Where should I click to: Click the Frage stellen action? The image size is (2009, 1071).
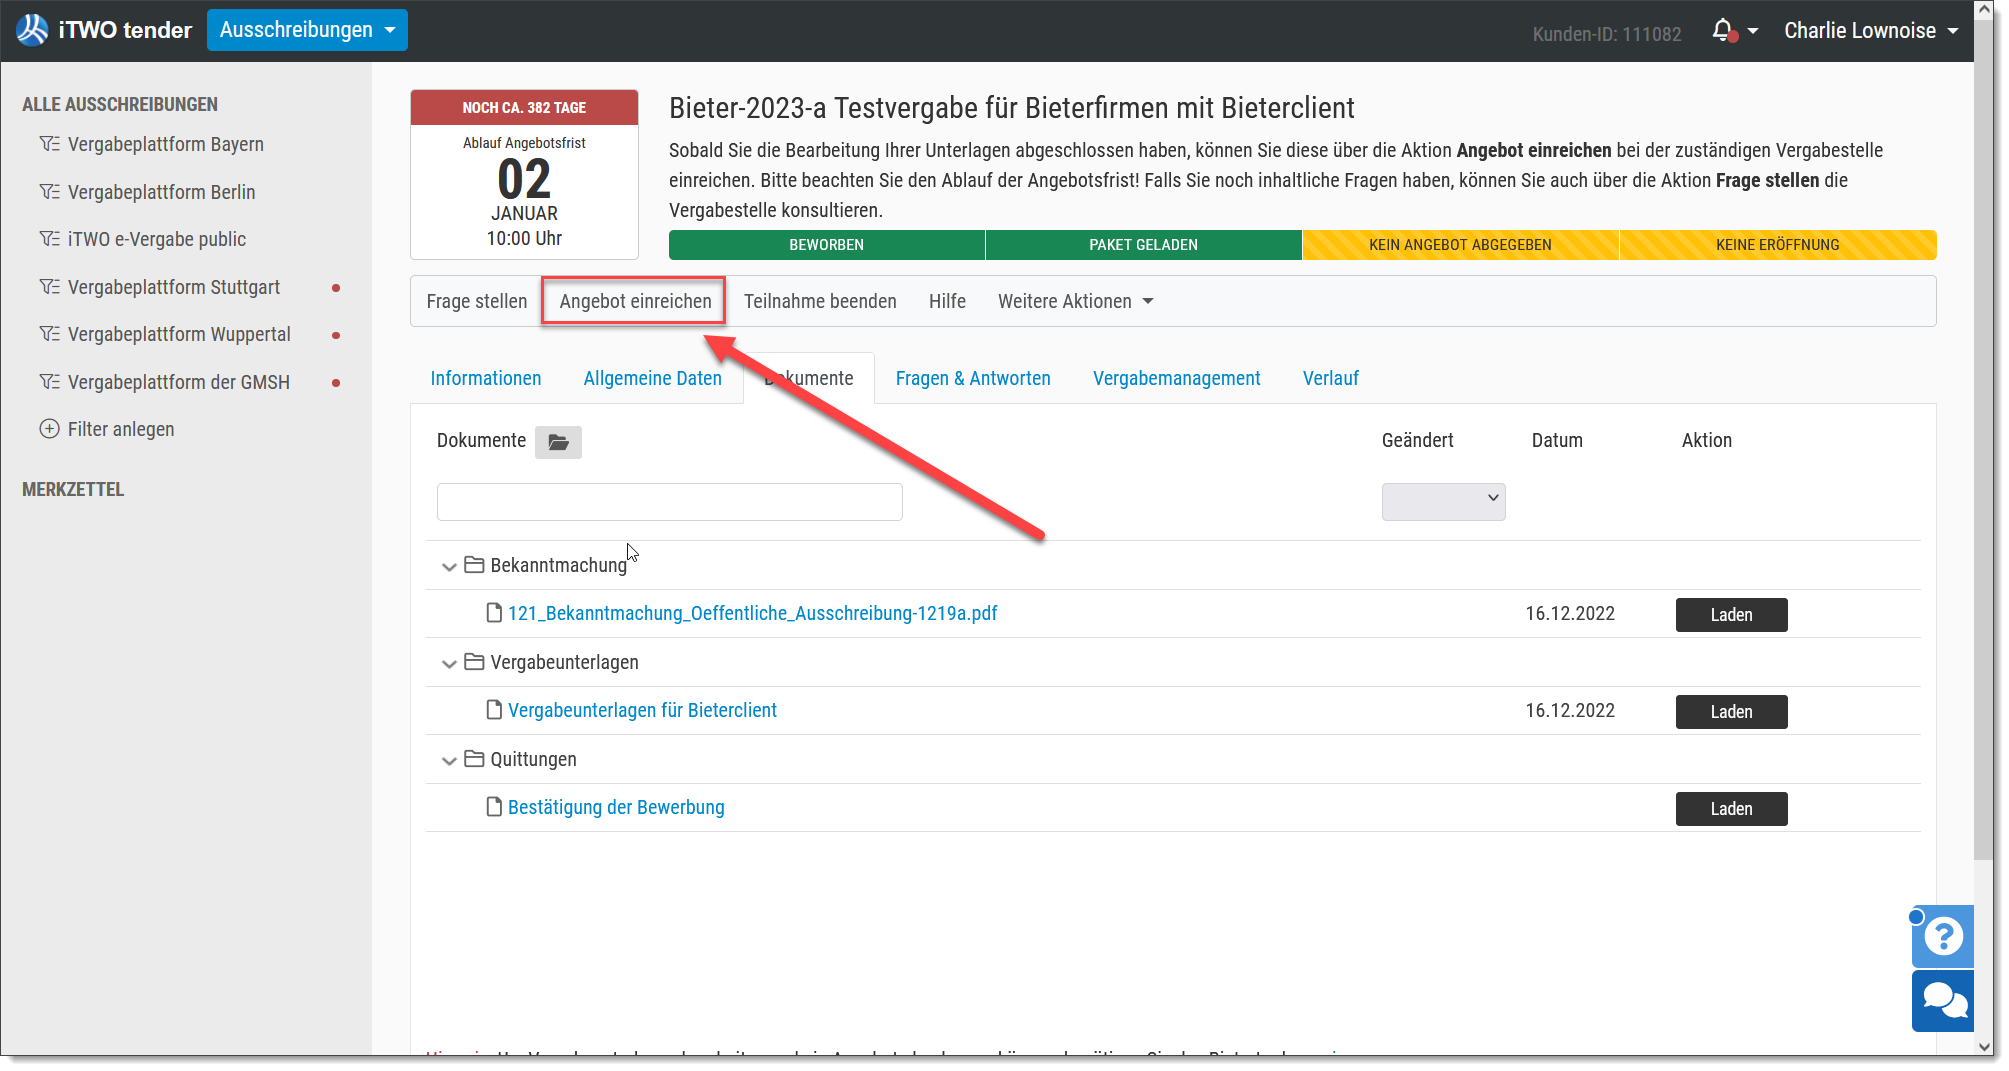[476, 301]
